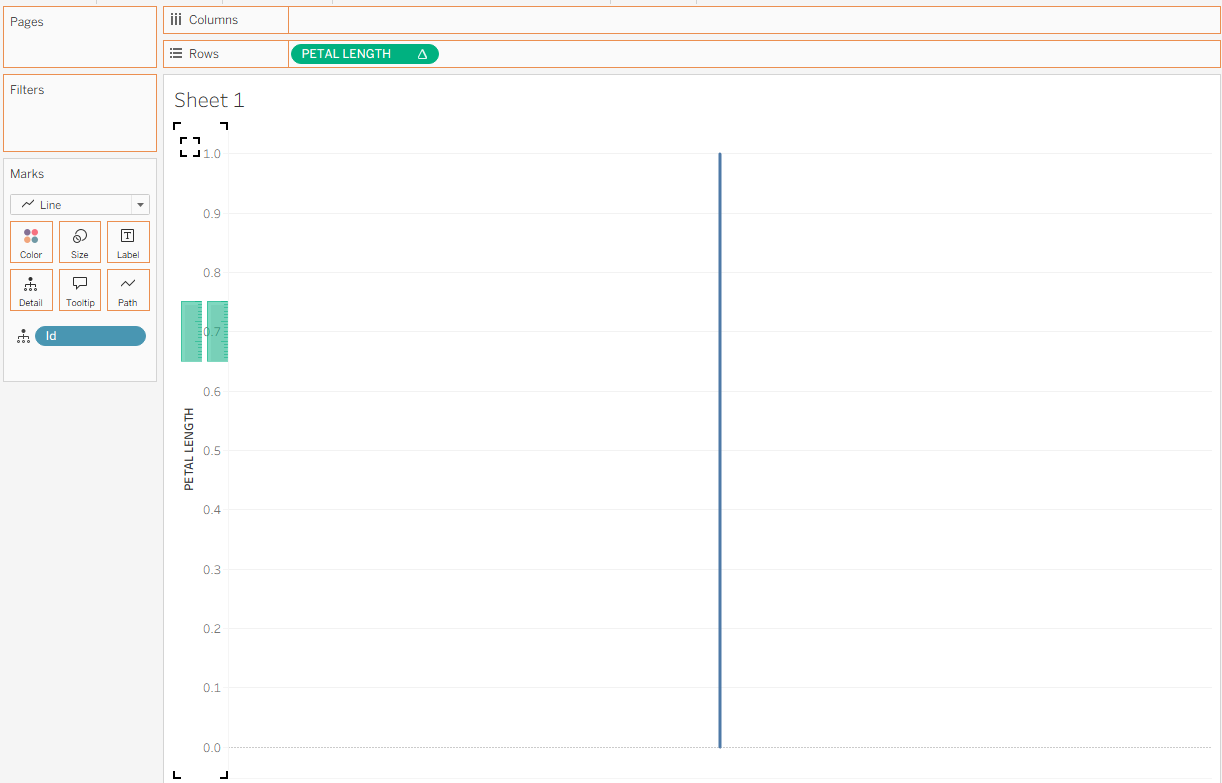Open the Size marks card
This screenshot has height=783, width=1222.
[x=80, y=242]
